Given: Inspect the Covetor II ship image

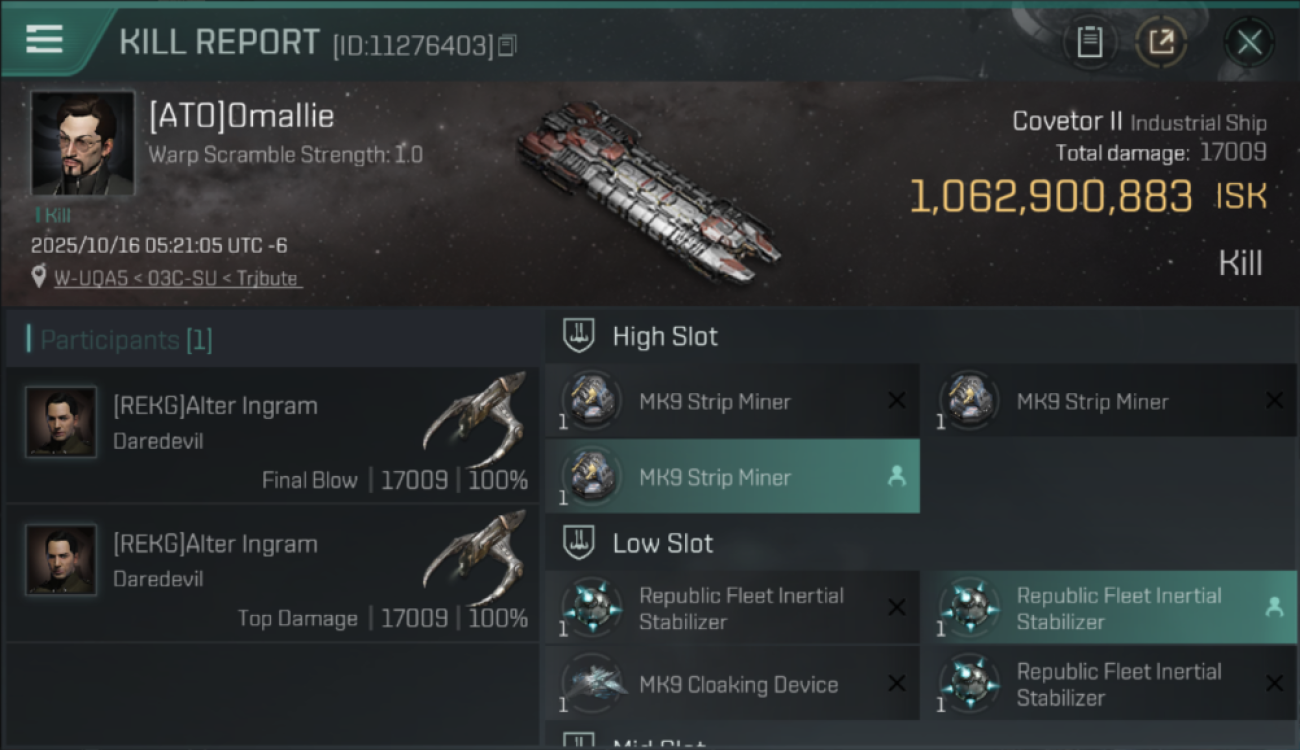Looking at the screenshot, I should point(648,190).
